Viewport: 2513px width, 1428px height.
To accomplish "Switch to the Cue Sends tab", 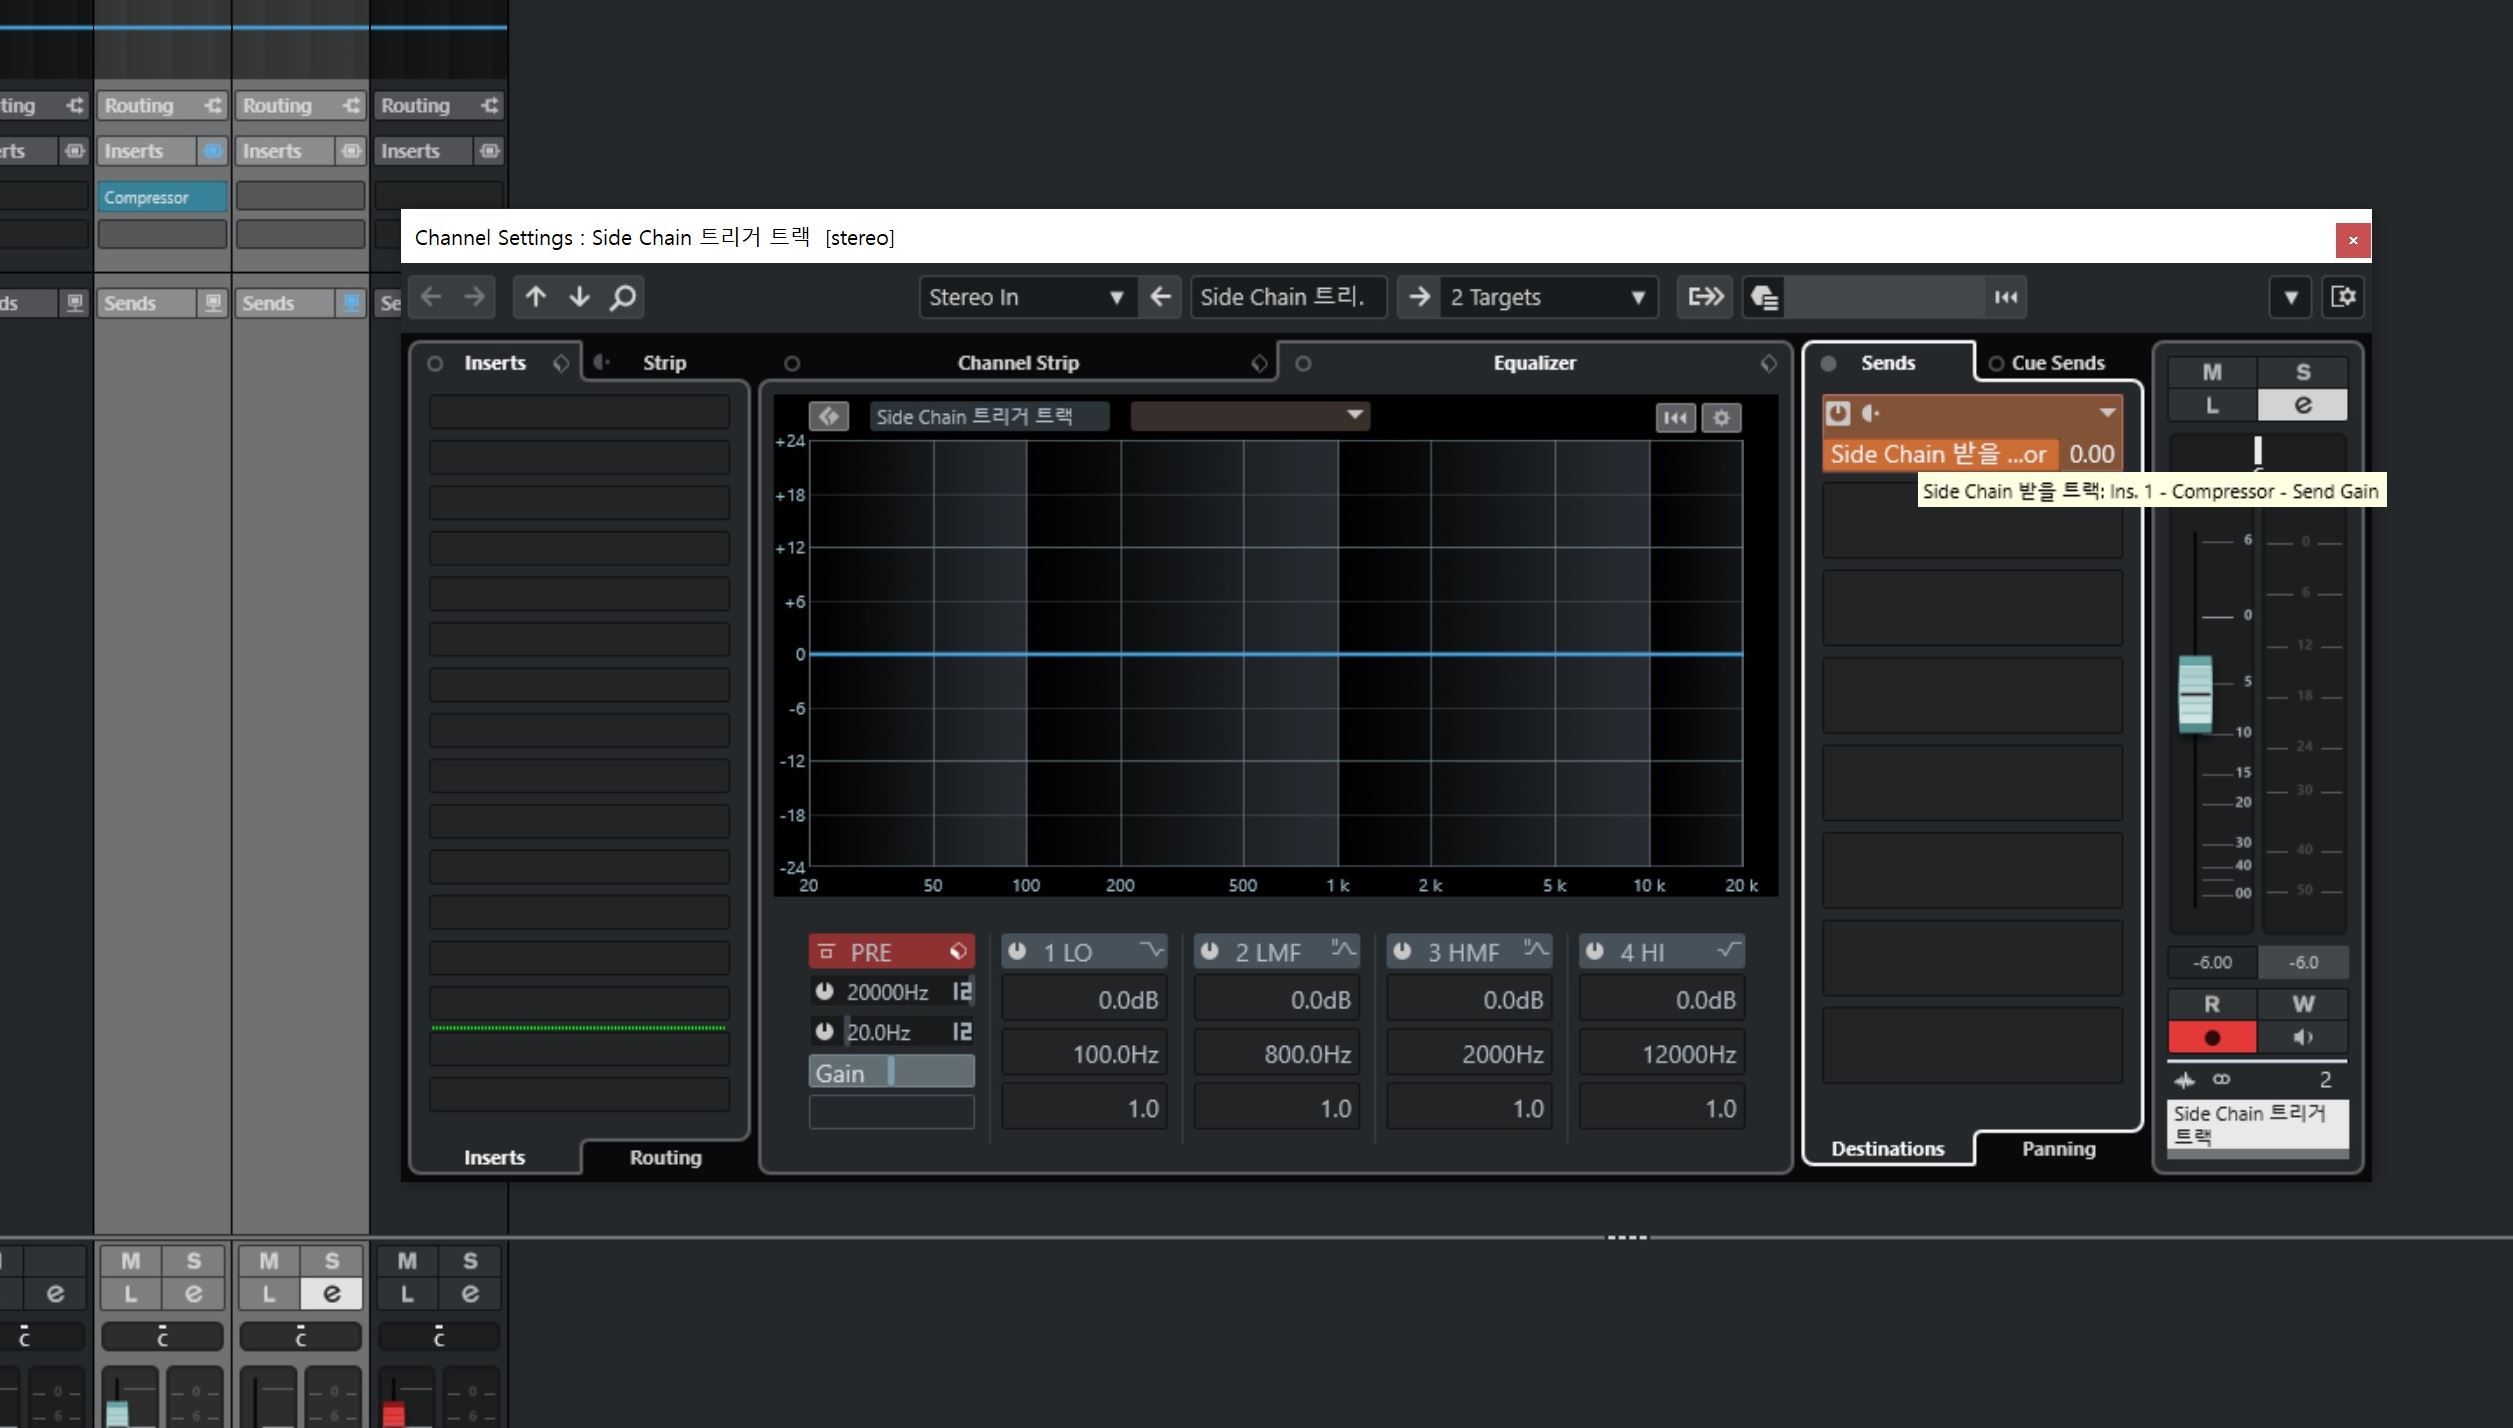I will pos(2056,363).
